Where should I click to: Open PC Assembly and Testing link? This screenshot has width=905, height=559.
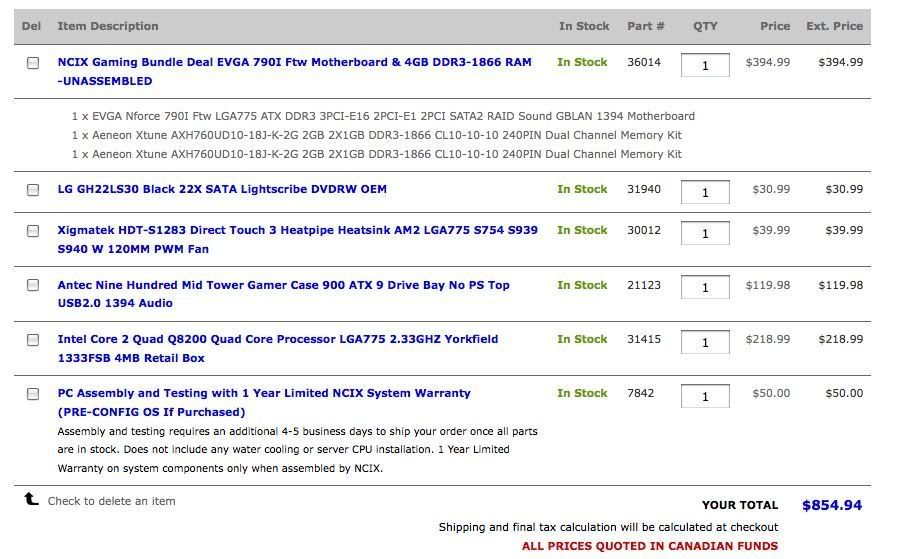264,393
